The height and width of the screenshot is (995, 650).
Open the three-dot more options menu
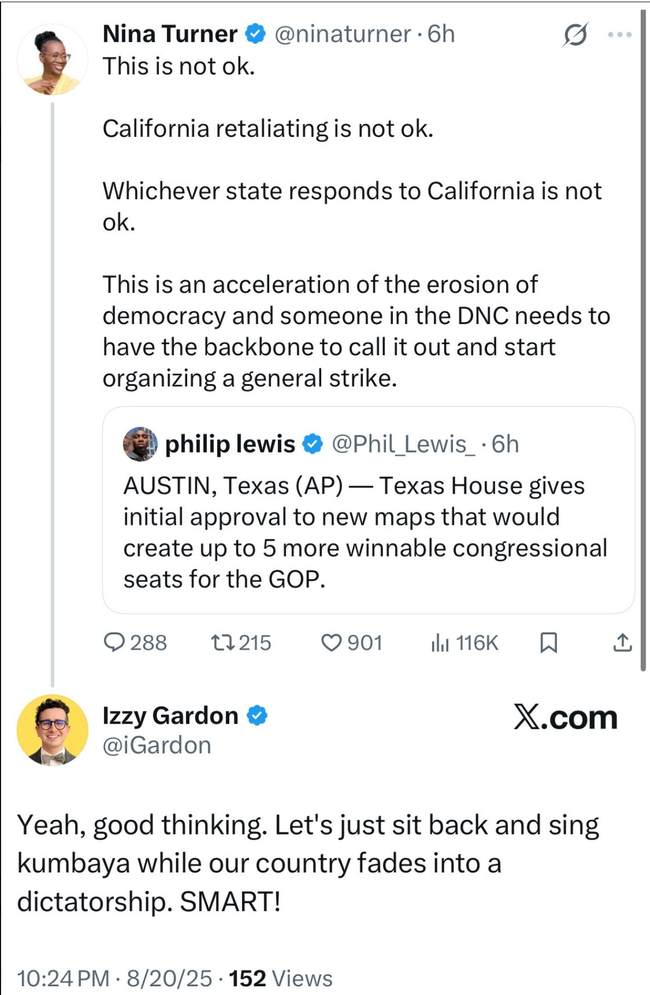(620, 34)
